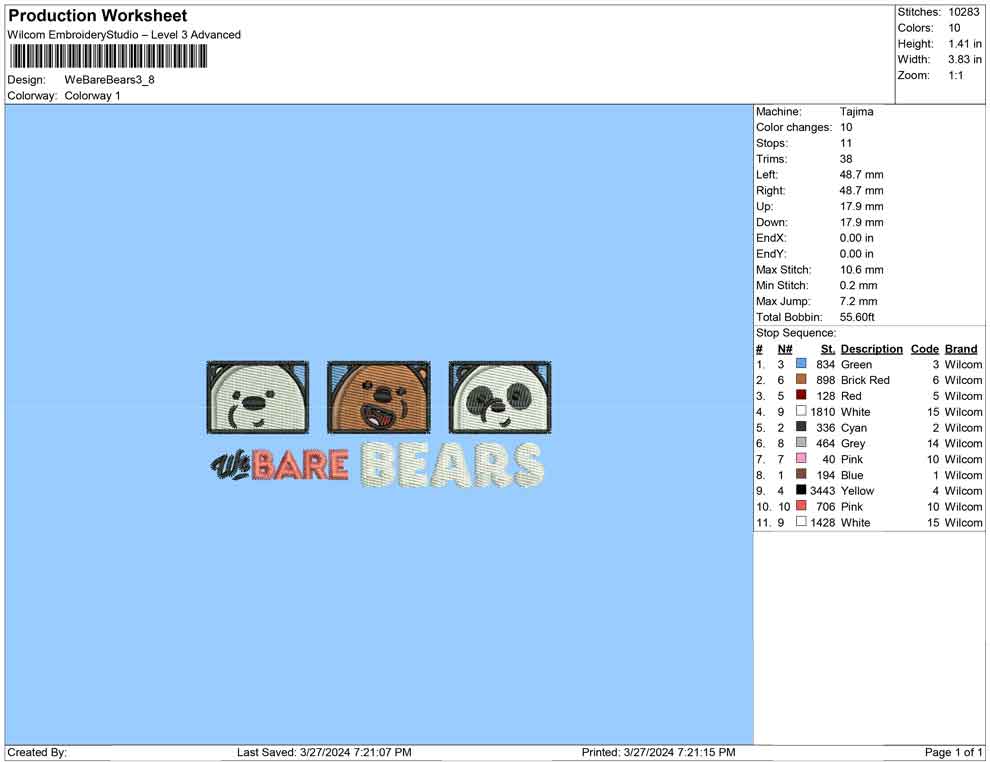Click the polar bear embroidery panel
Screen dimensions: 990x762
coord(258,397)
